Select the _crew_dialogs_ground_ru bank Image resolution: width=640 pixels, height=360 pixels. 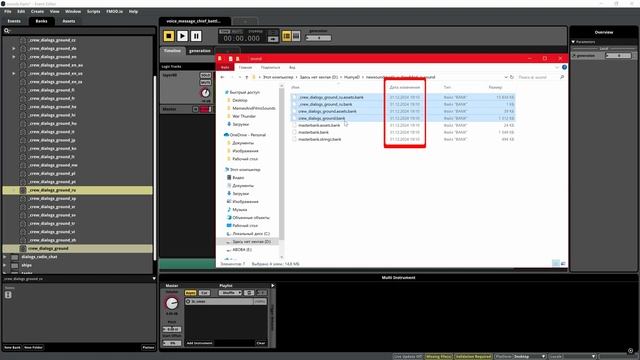[78, 190]
